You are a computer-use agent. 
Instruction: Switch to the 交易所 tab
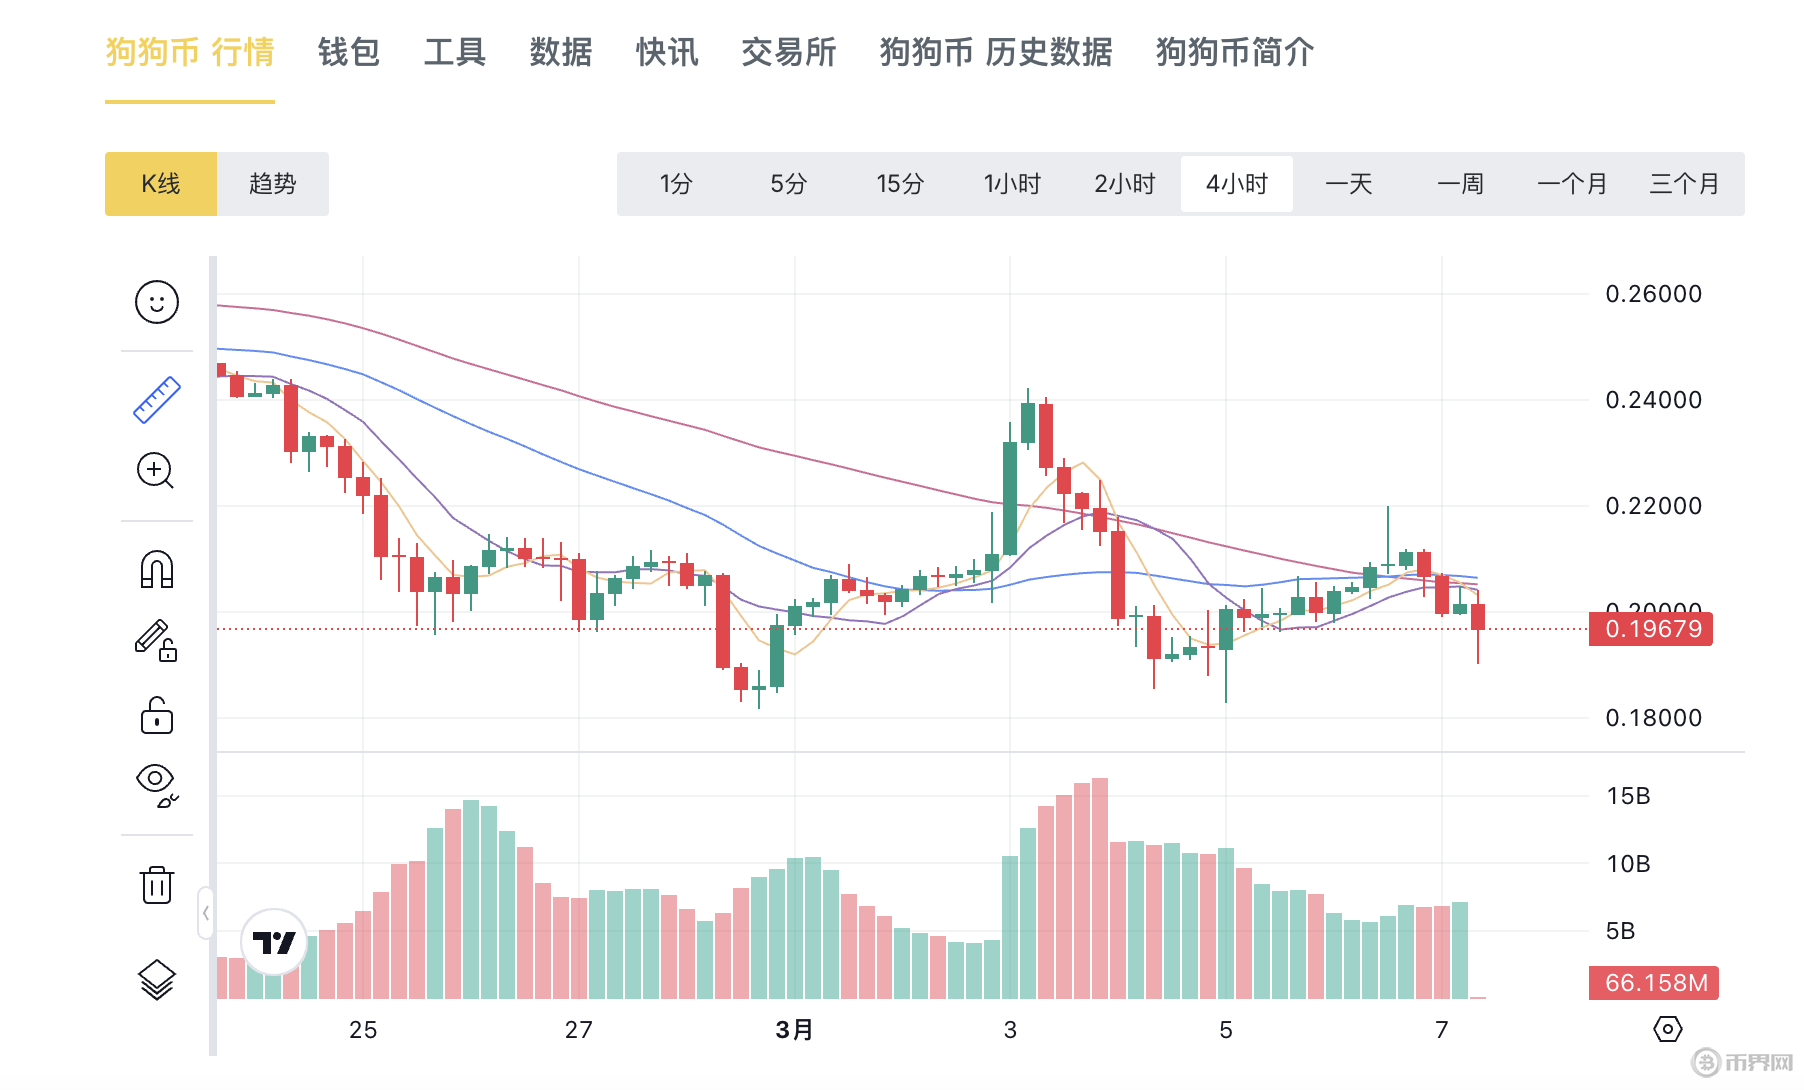click(x=788, y=54)
